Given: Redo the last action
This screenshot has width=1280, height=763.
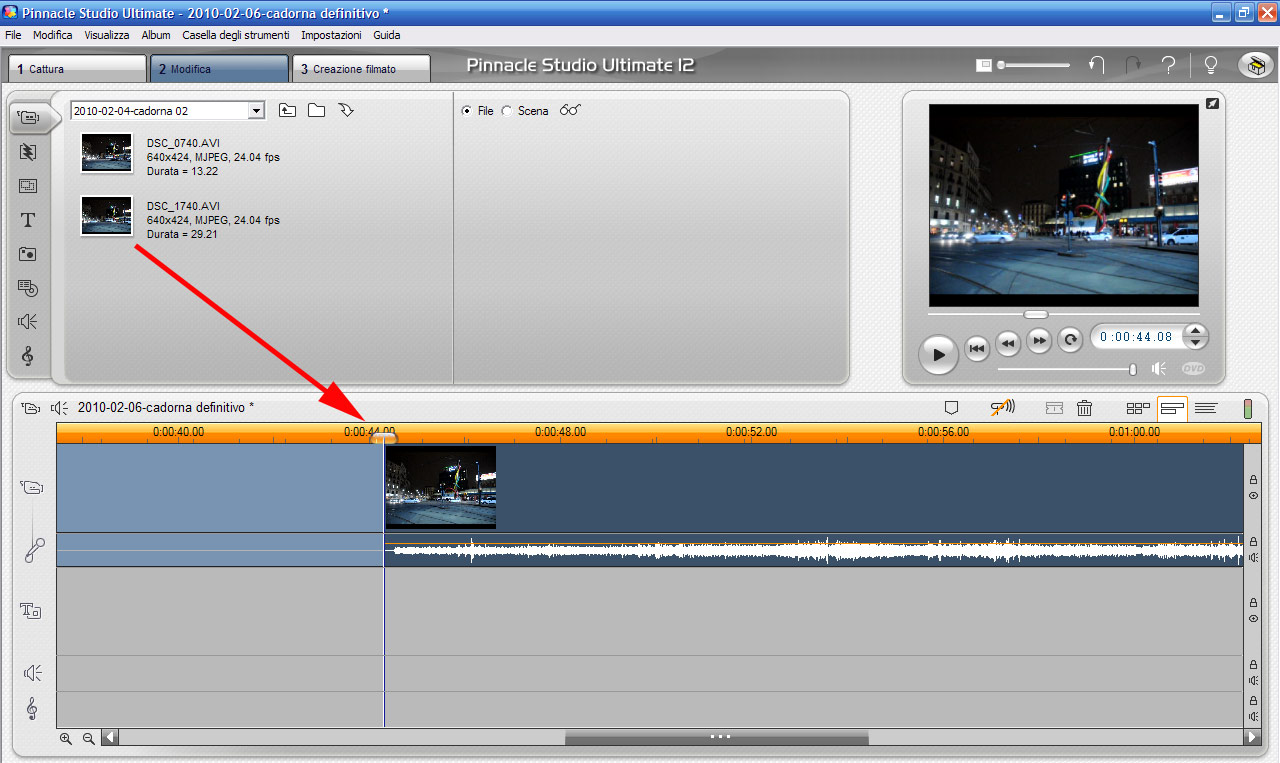Looking at the screenshot, I should pyautogui.click(x=1133, y=66).
